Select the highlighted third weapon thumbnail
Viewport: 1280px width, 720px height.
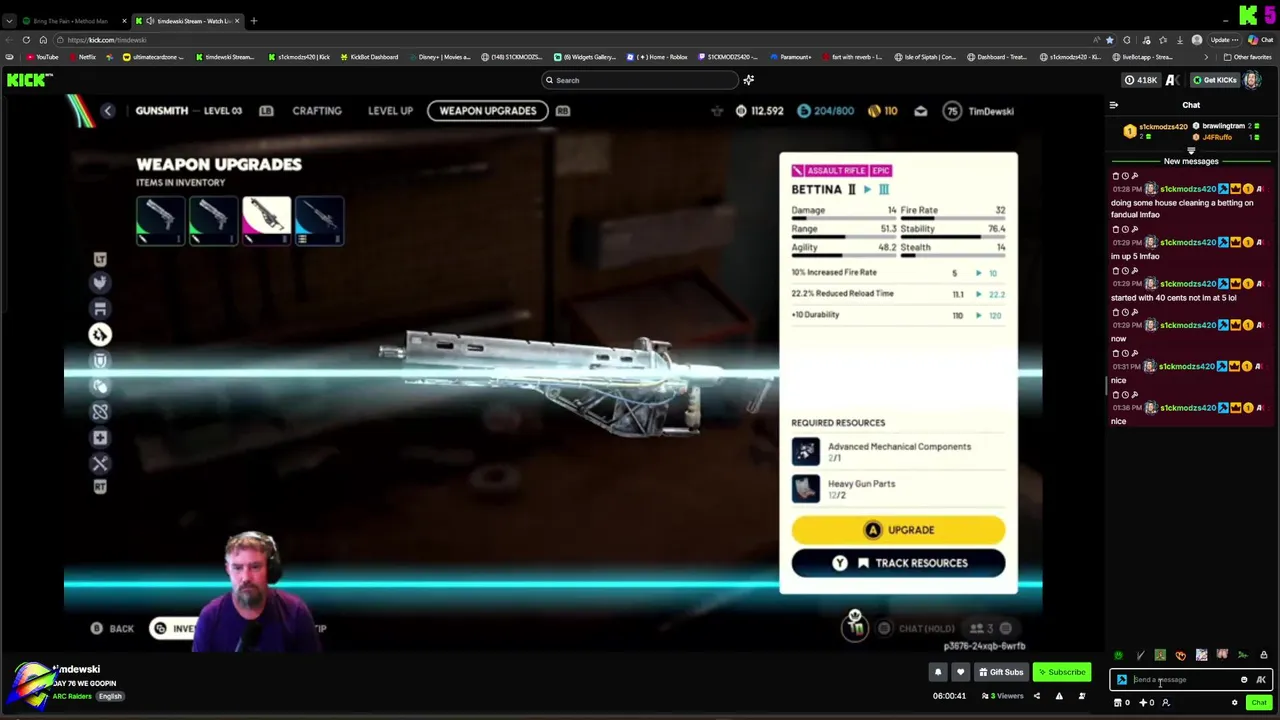266,220
